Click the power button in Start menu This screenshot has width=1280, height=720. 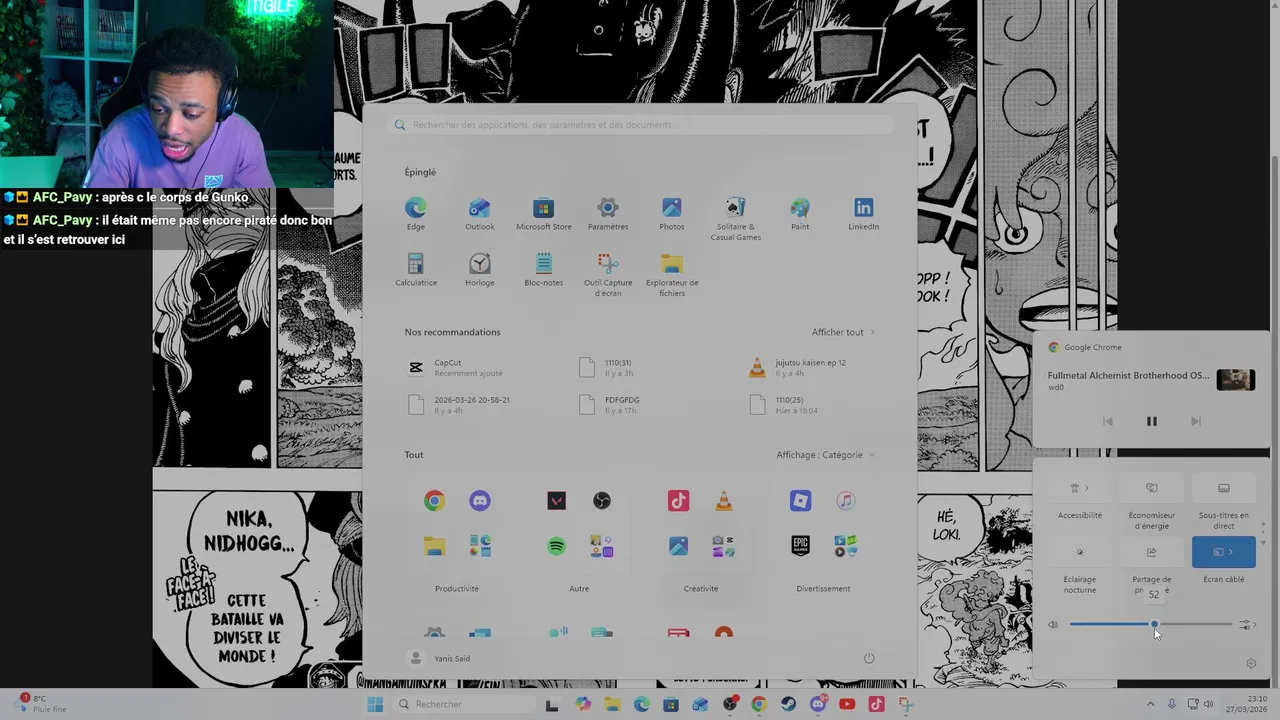click(869, 658)
